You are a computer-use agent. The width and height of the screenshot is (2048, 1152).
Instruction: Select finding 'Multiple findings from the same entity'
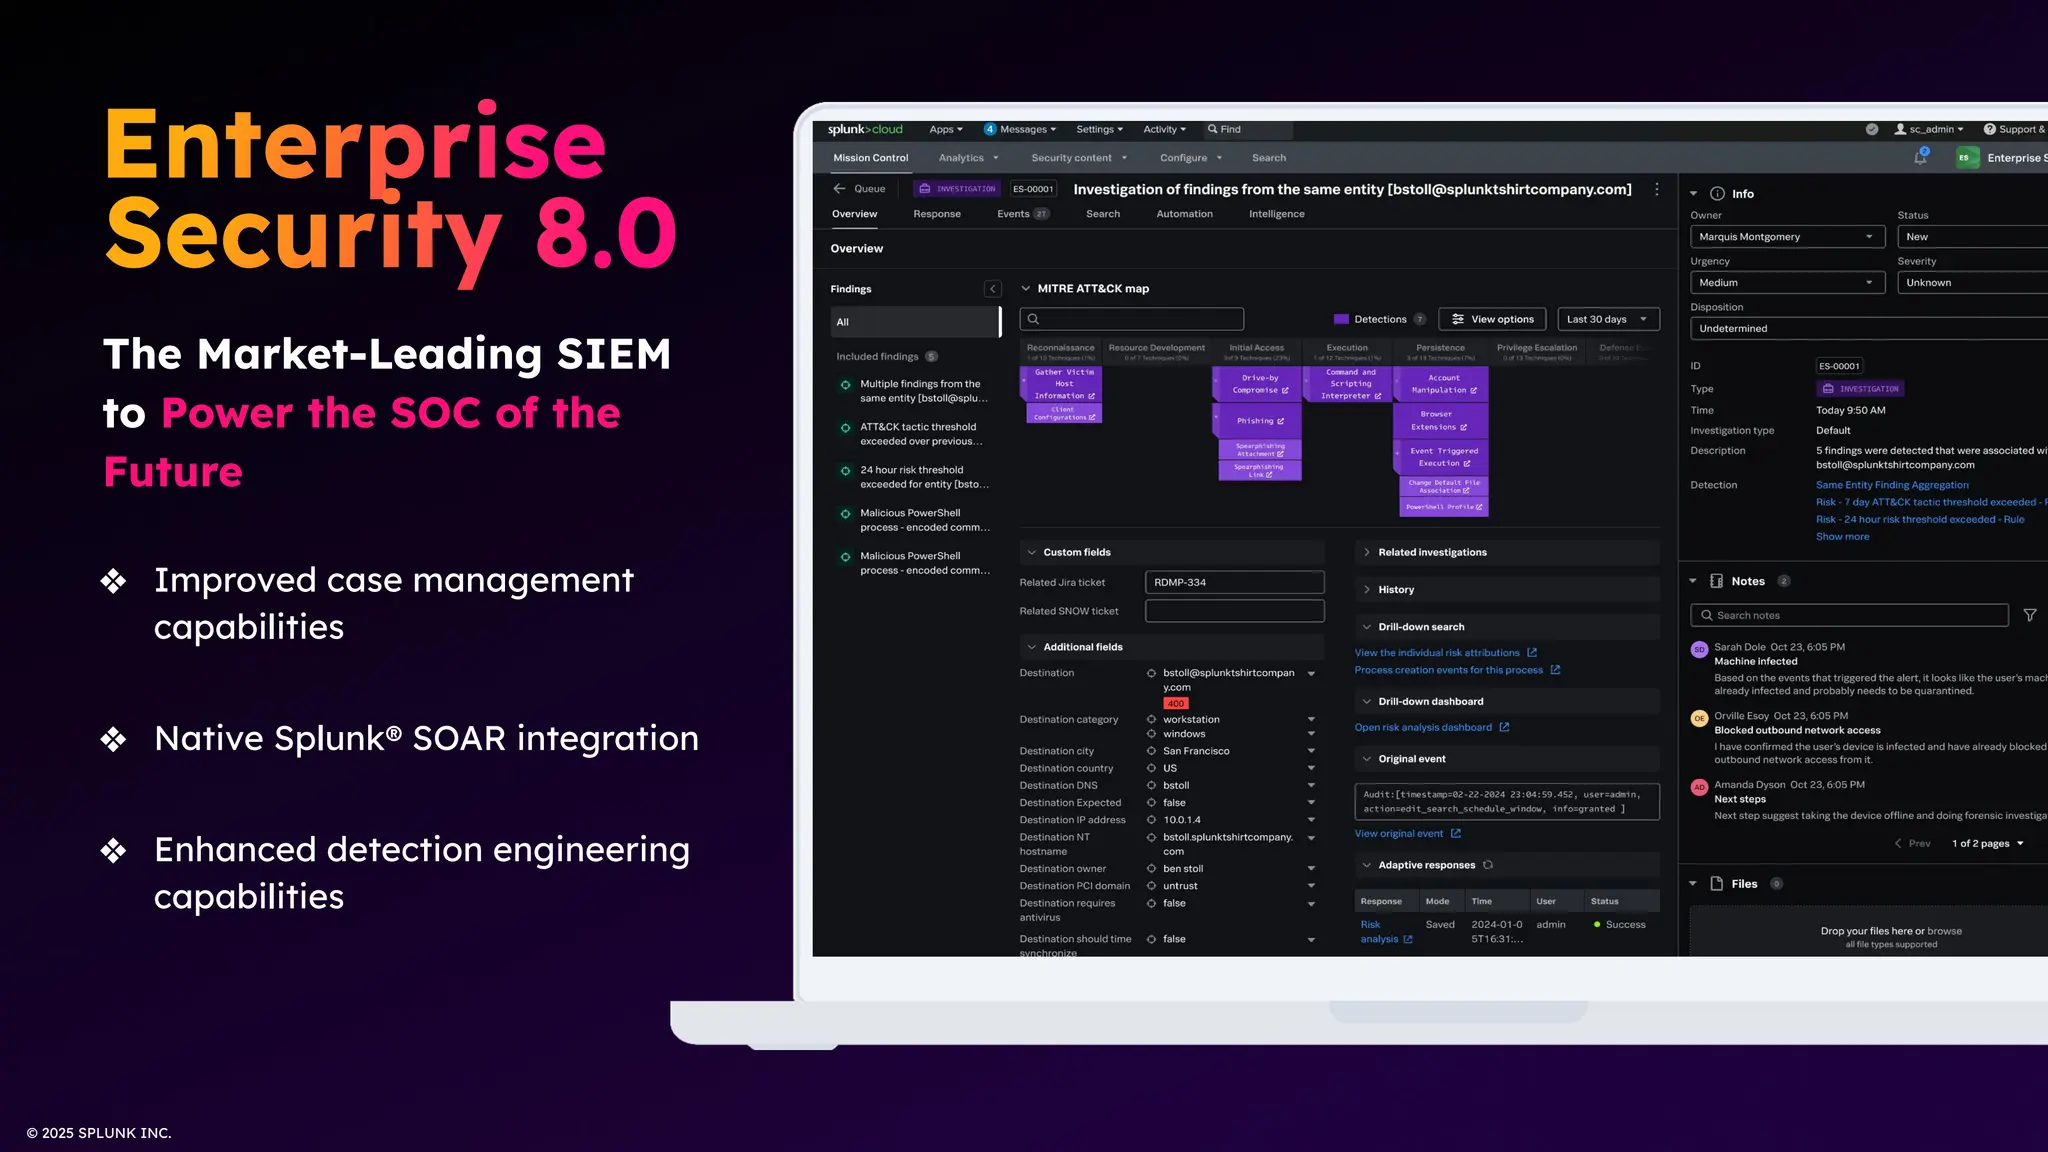point(915,391)
